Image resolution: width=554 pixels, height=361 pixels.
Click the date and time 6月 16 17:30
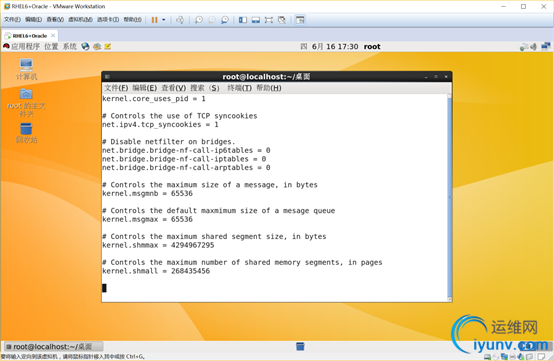click(335, 47)
